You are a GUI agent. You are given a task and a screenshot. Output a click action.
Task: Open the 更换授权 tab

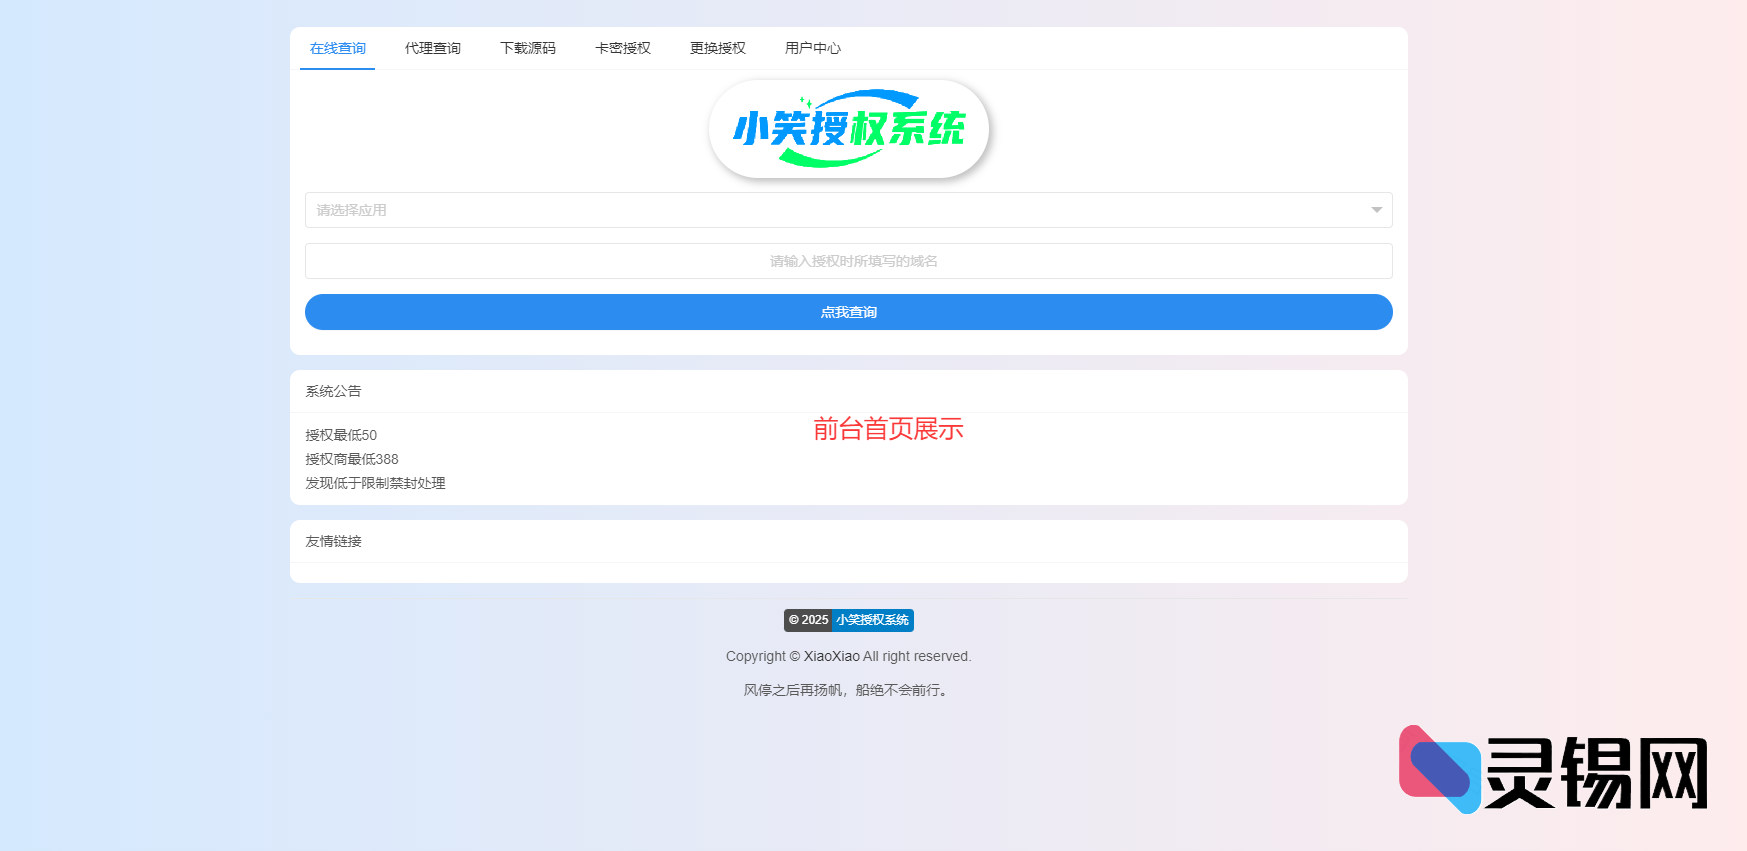(717, 48)
